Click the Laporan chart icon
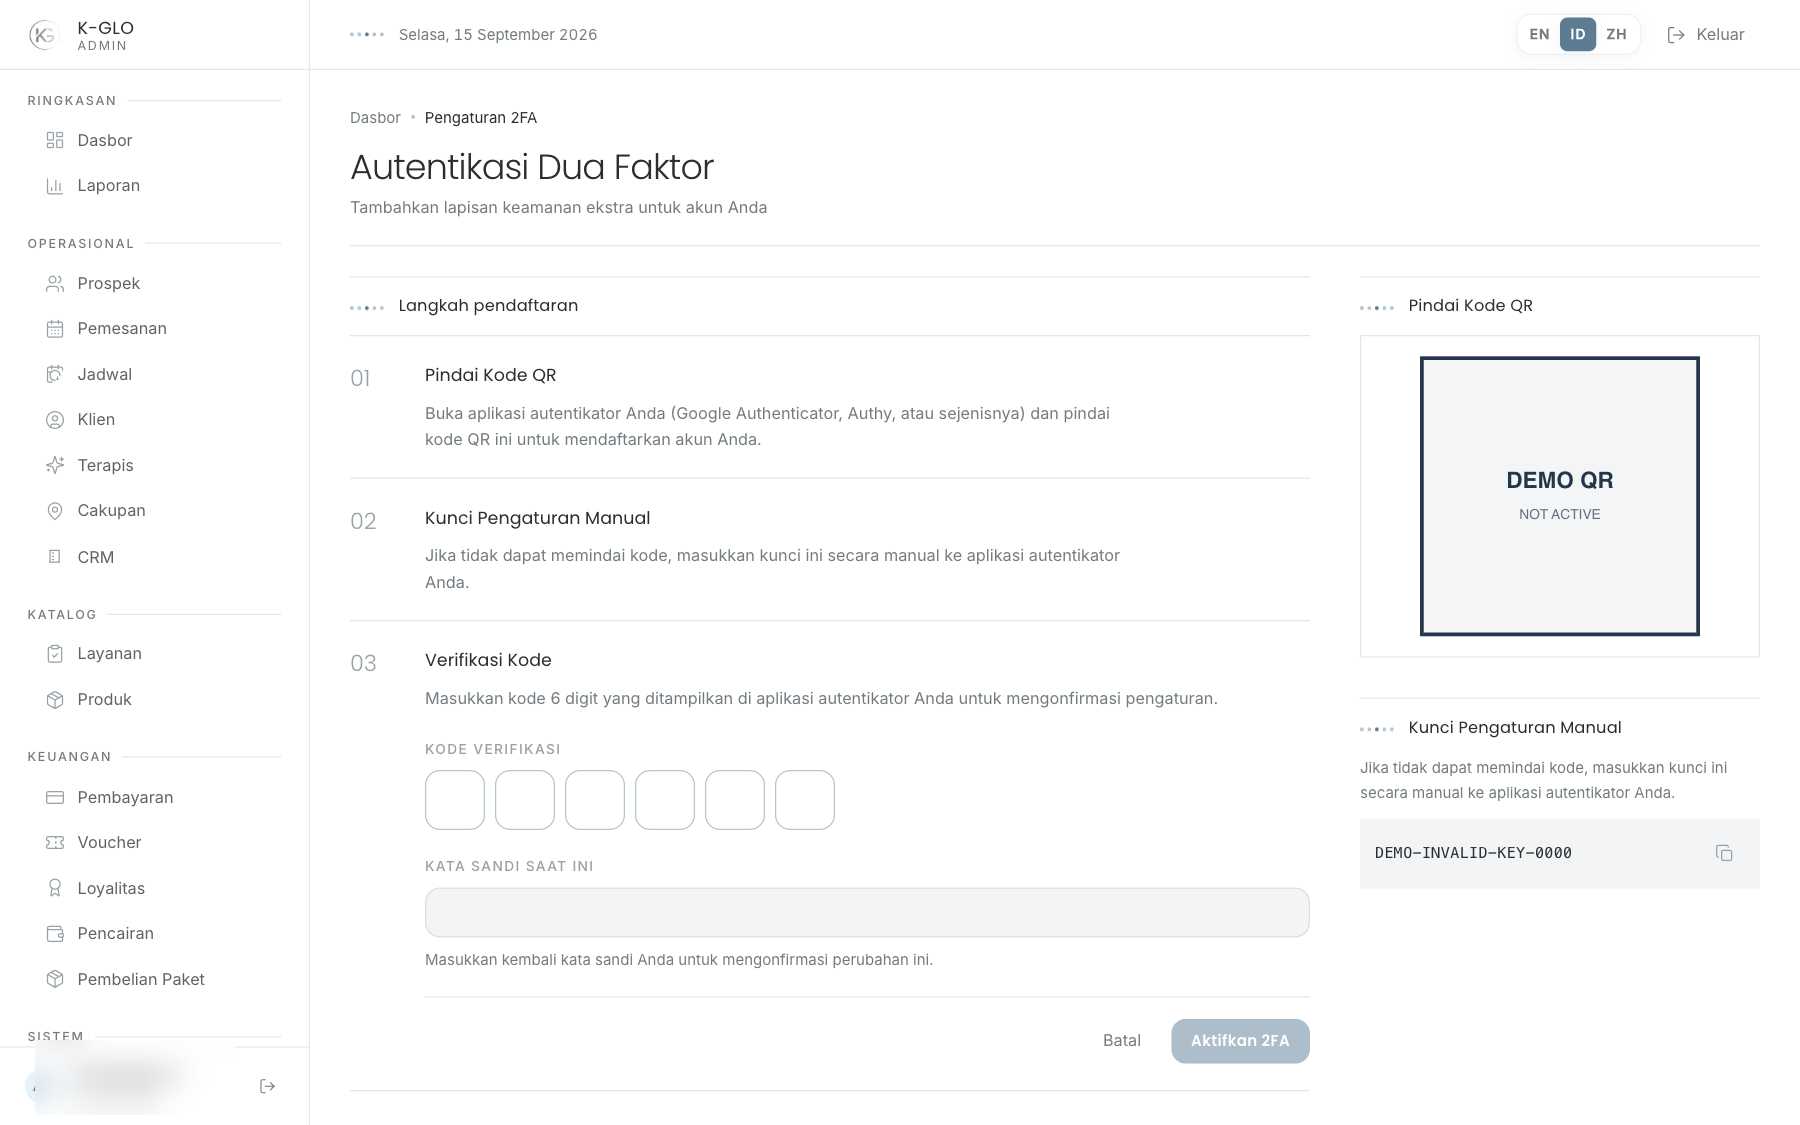The image size is (1800, 1125). coord(55,186)
